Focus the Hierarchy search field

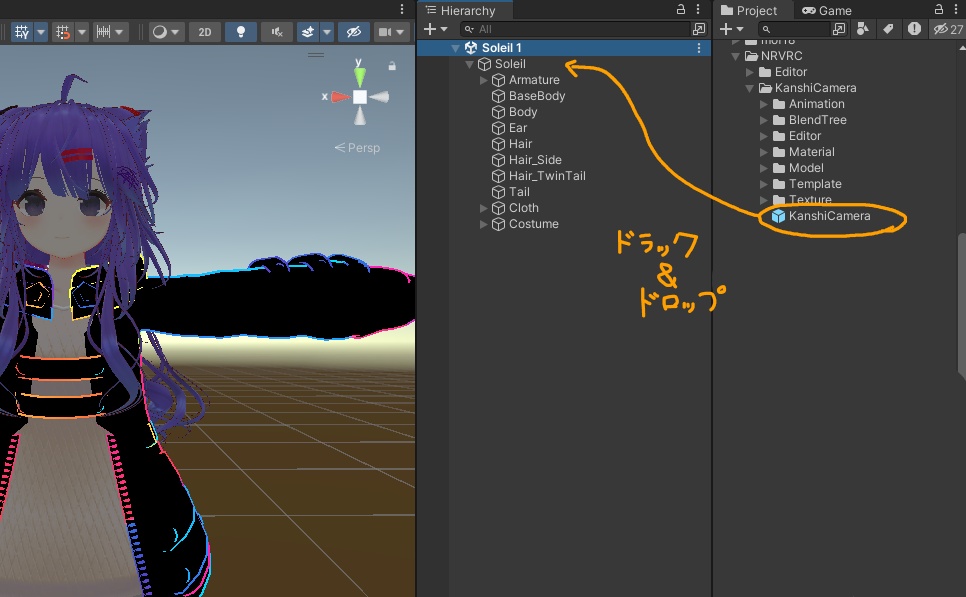(x=574, y=29)
